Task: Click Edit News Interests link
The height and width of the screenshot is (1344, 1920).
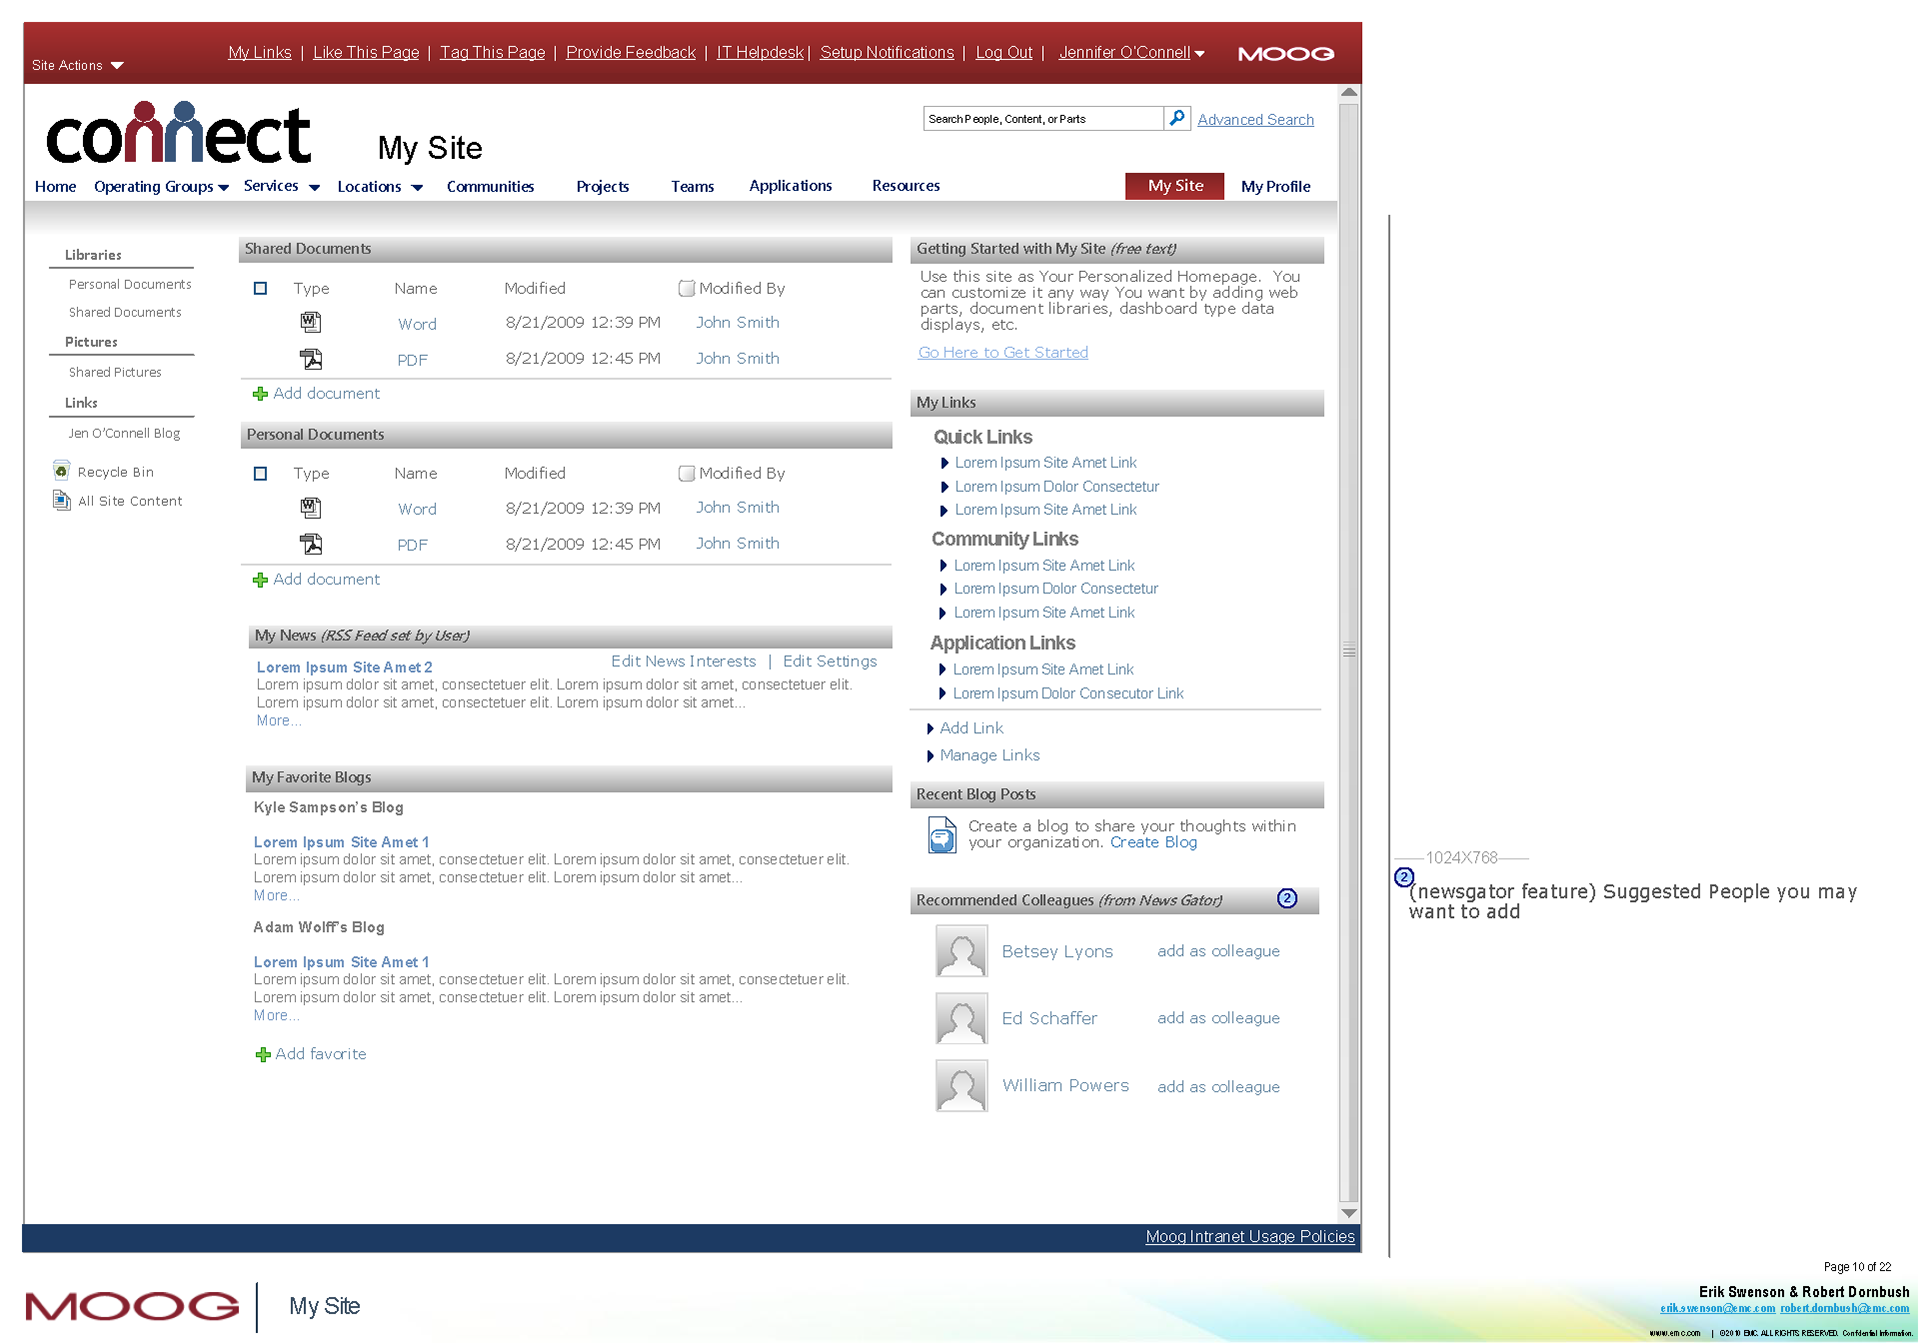Action: pyautogui.click(x=683, y=661)
